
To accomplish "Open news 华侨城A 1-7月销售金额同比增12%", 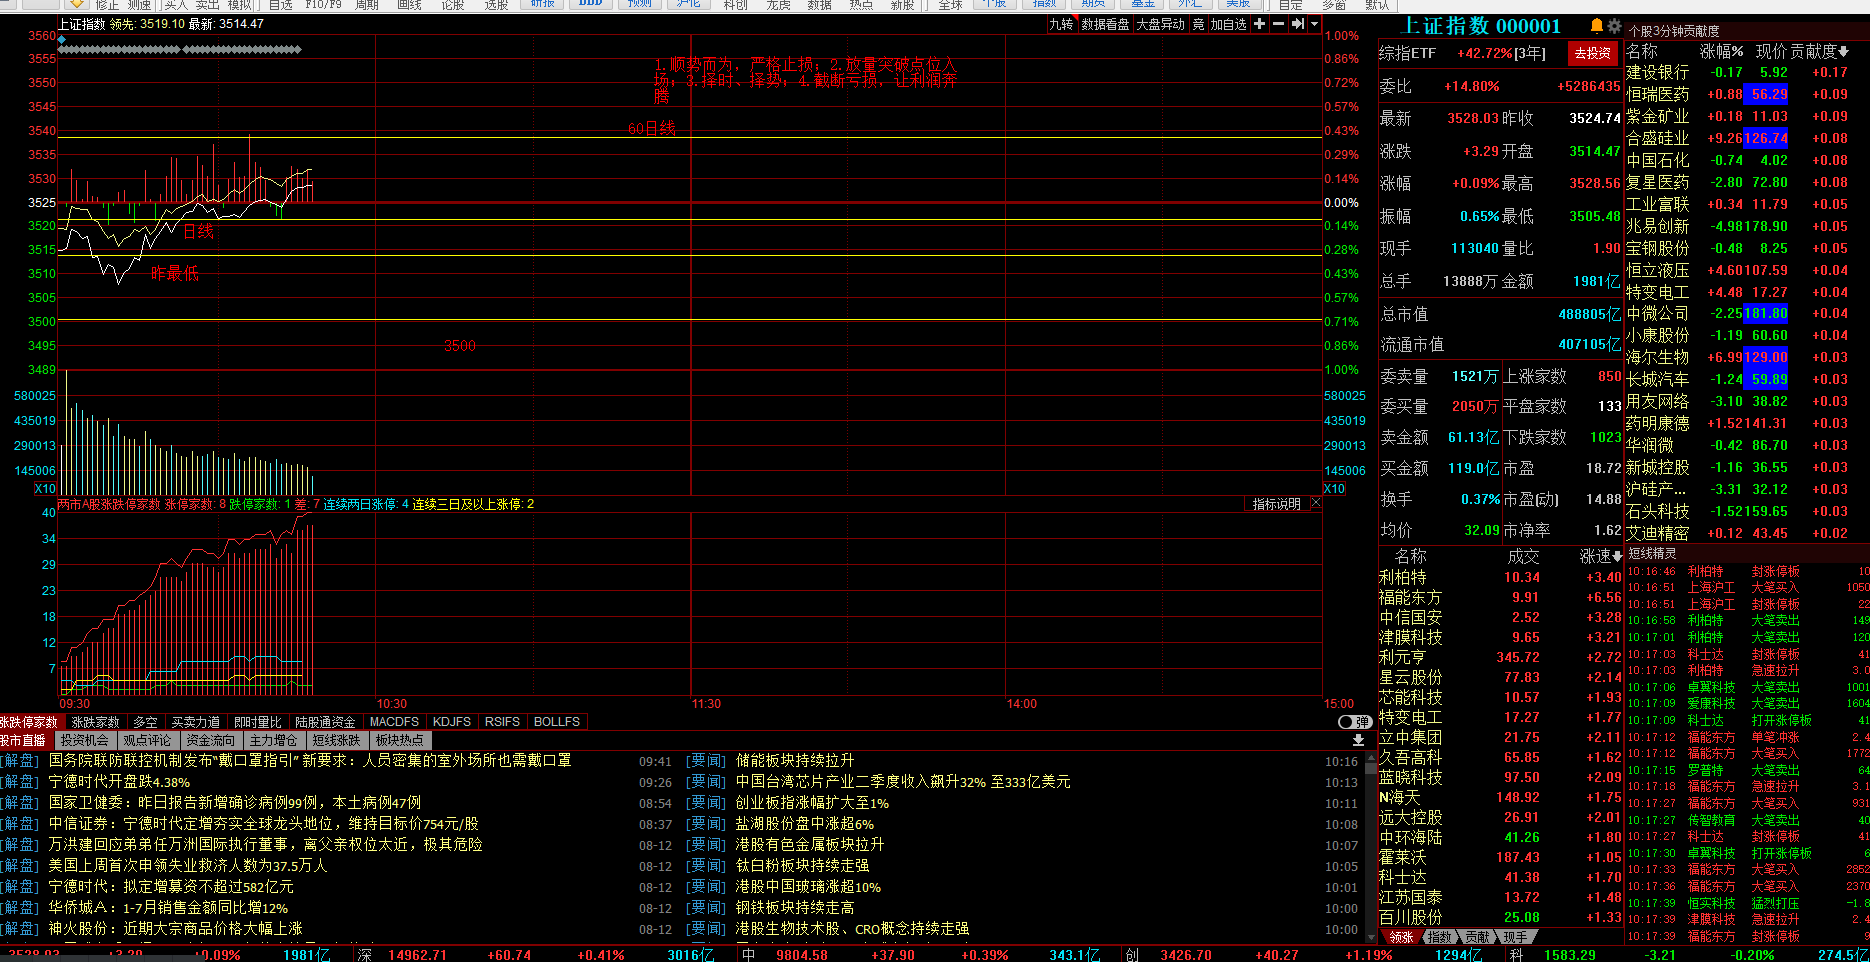I will coord(168,908).
